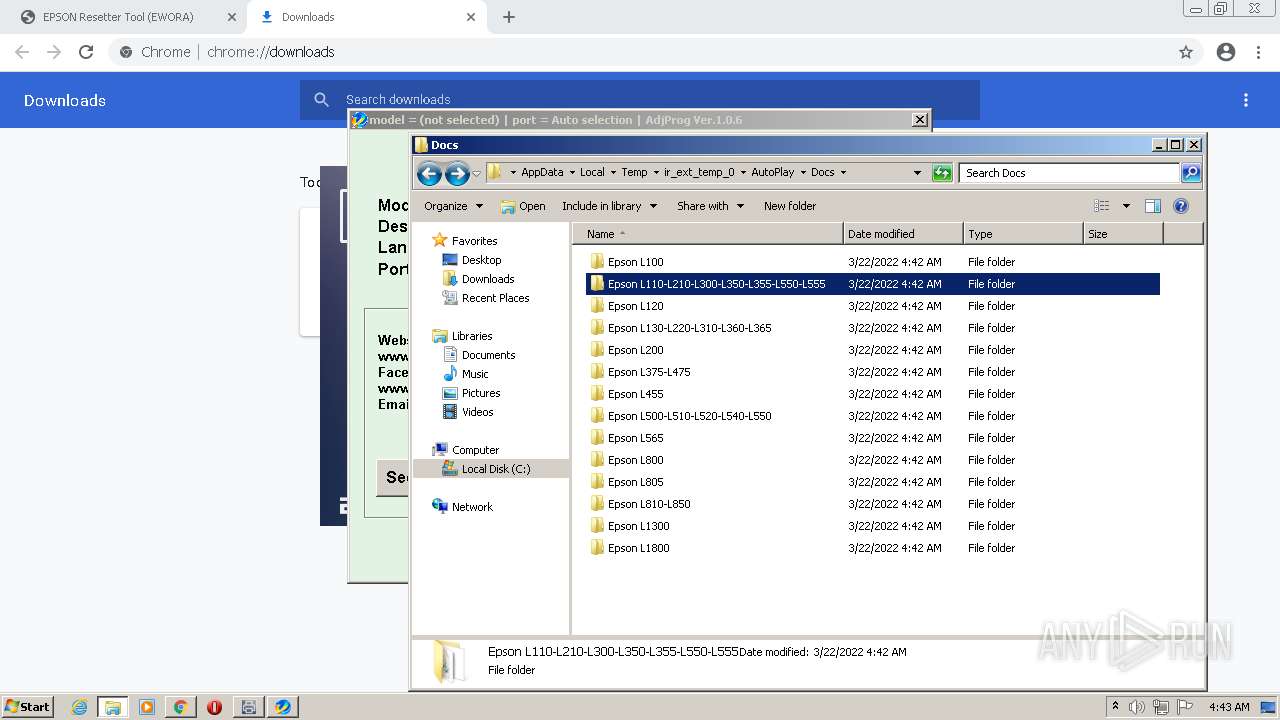The width and height of the screenshot is (1280, 720).
Task: Click Temp in the breadcrumb path
Action: 634,172
